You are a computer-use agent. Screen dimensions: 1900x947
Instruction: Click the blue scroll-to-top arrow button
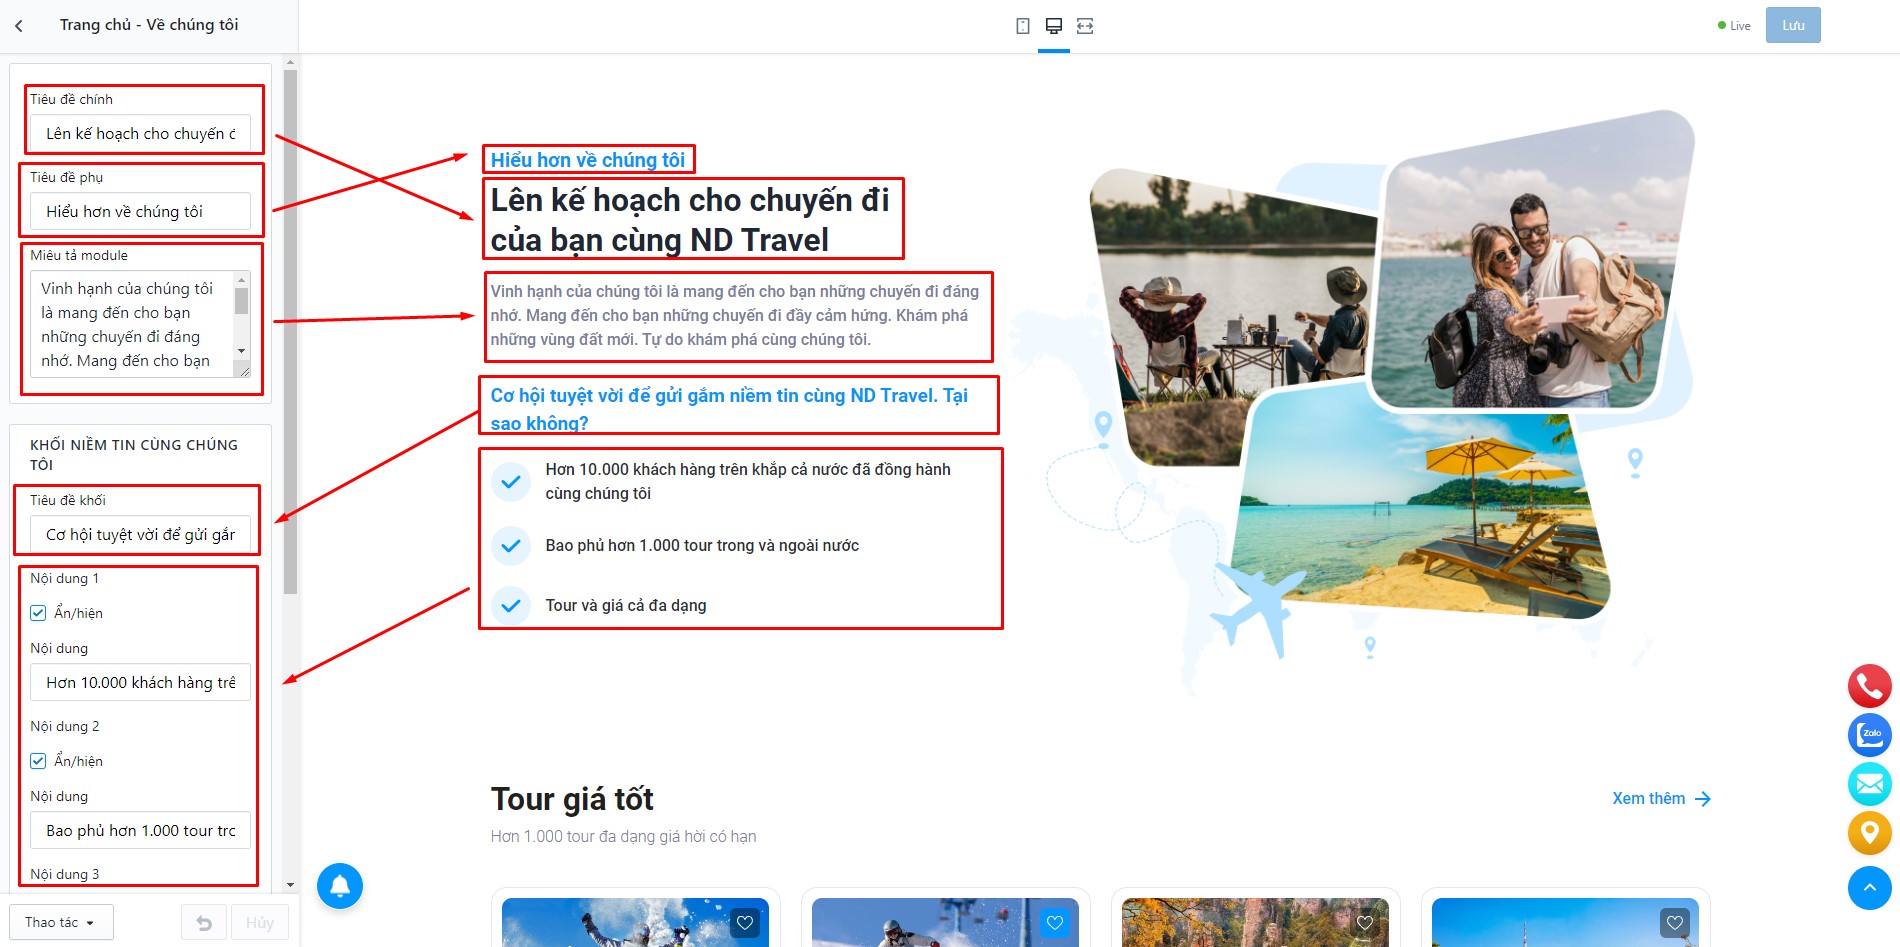click(1869, 887)
